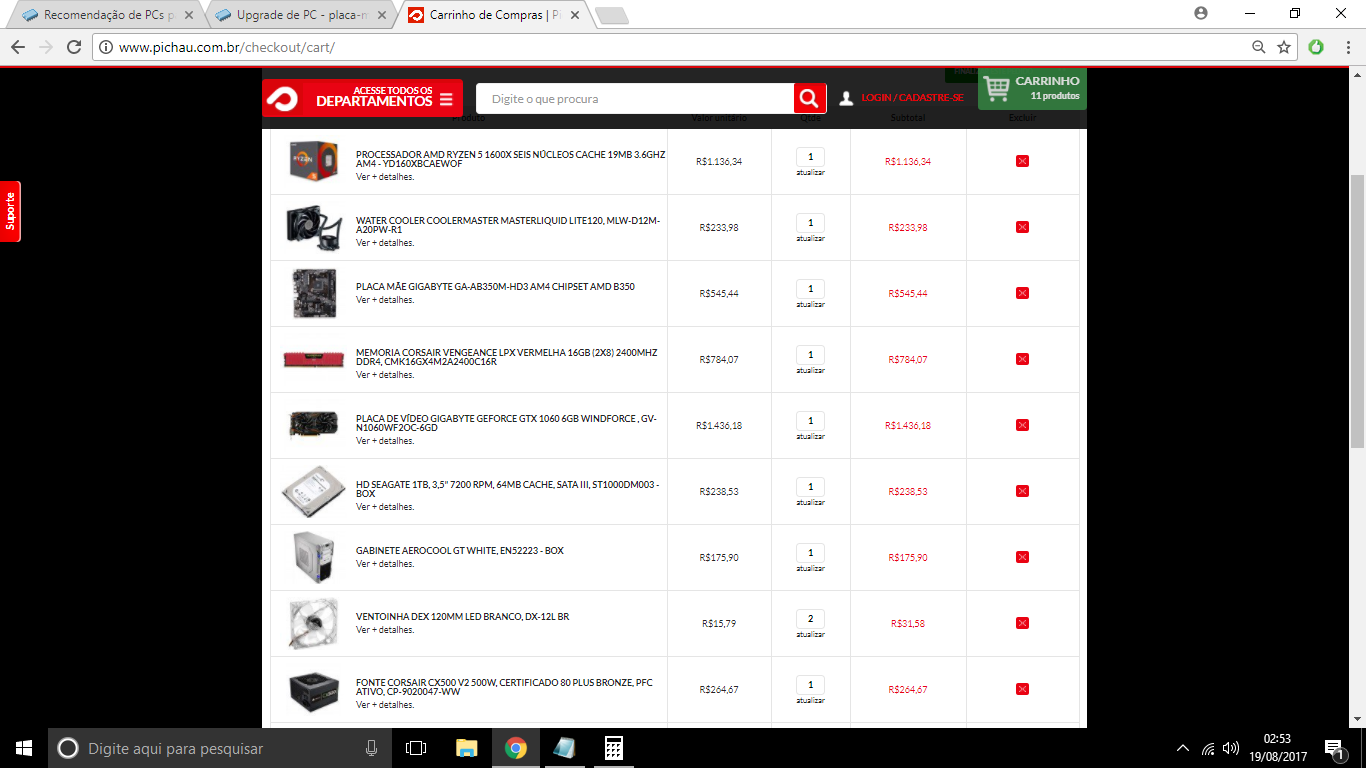Remove Ventoinha DEX 120mm fan from cart

point(1022,623)
